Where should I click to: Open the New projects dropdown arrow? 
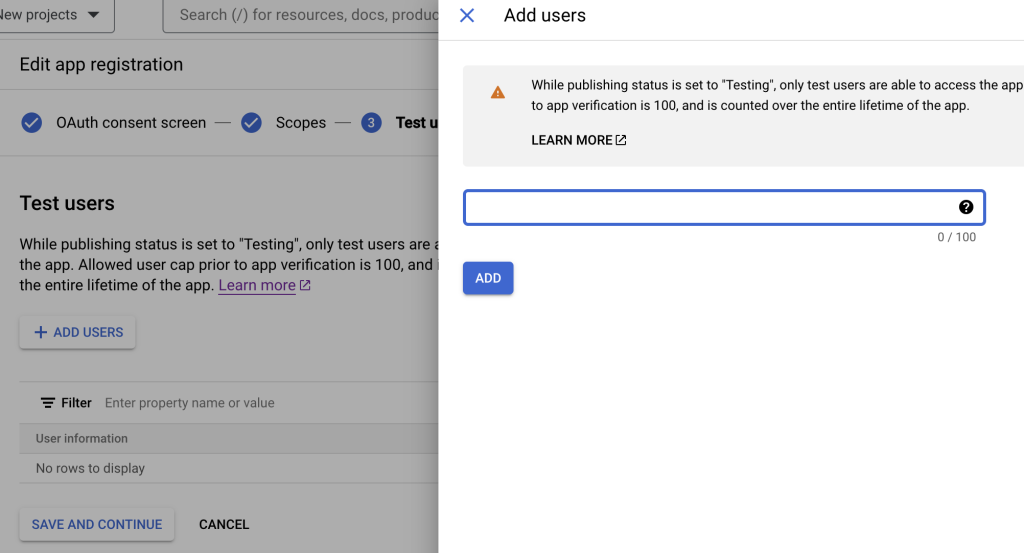(x=93, y=14)
